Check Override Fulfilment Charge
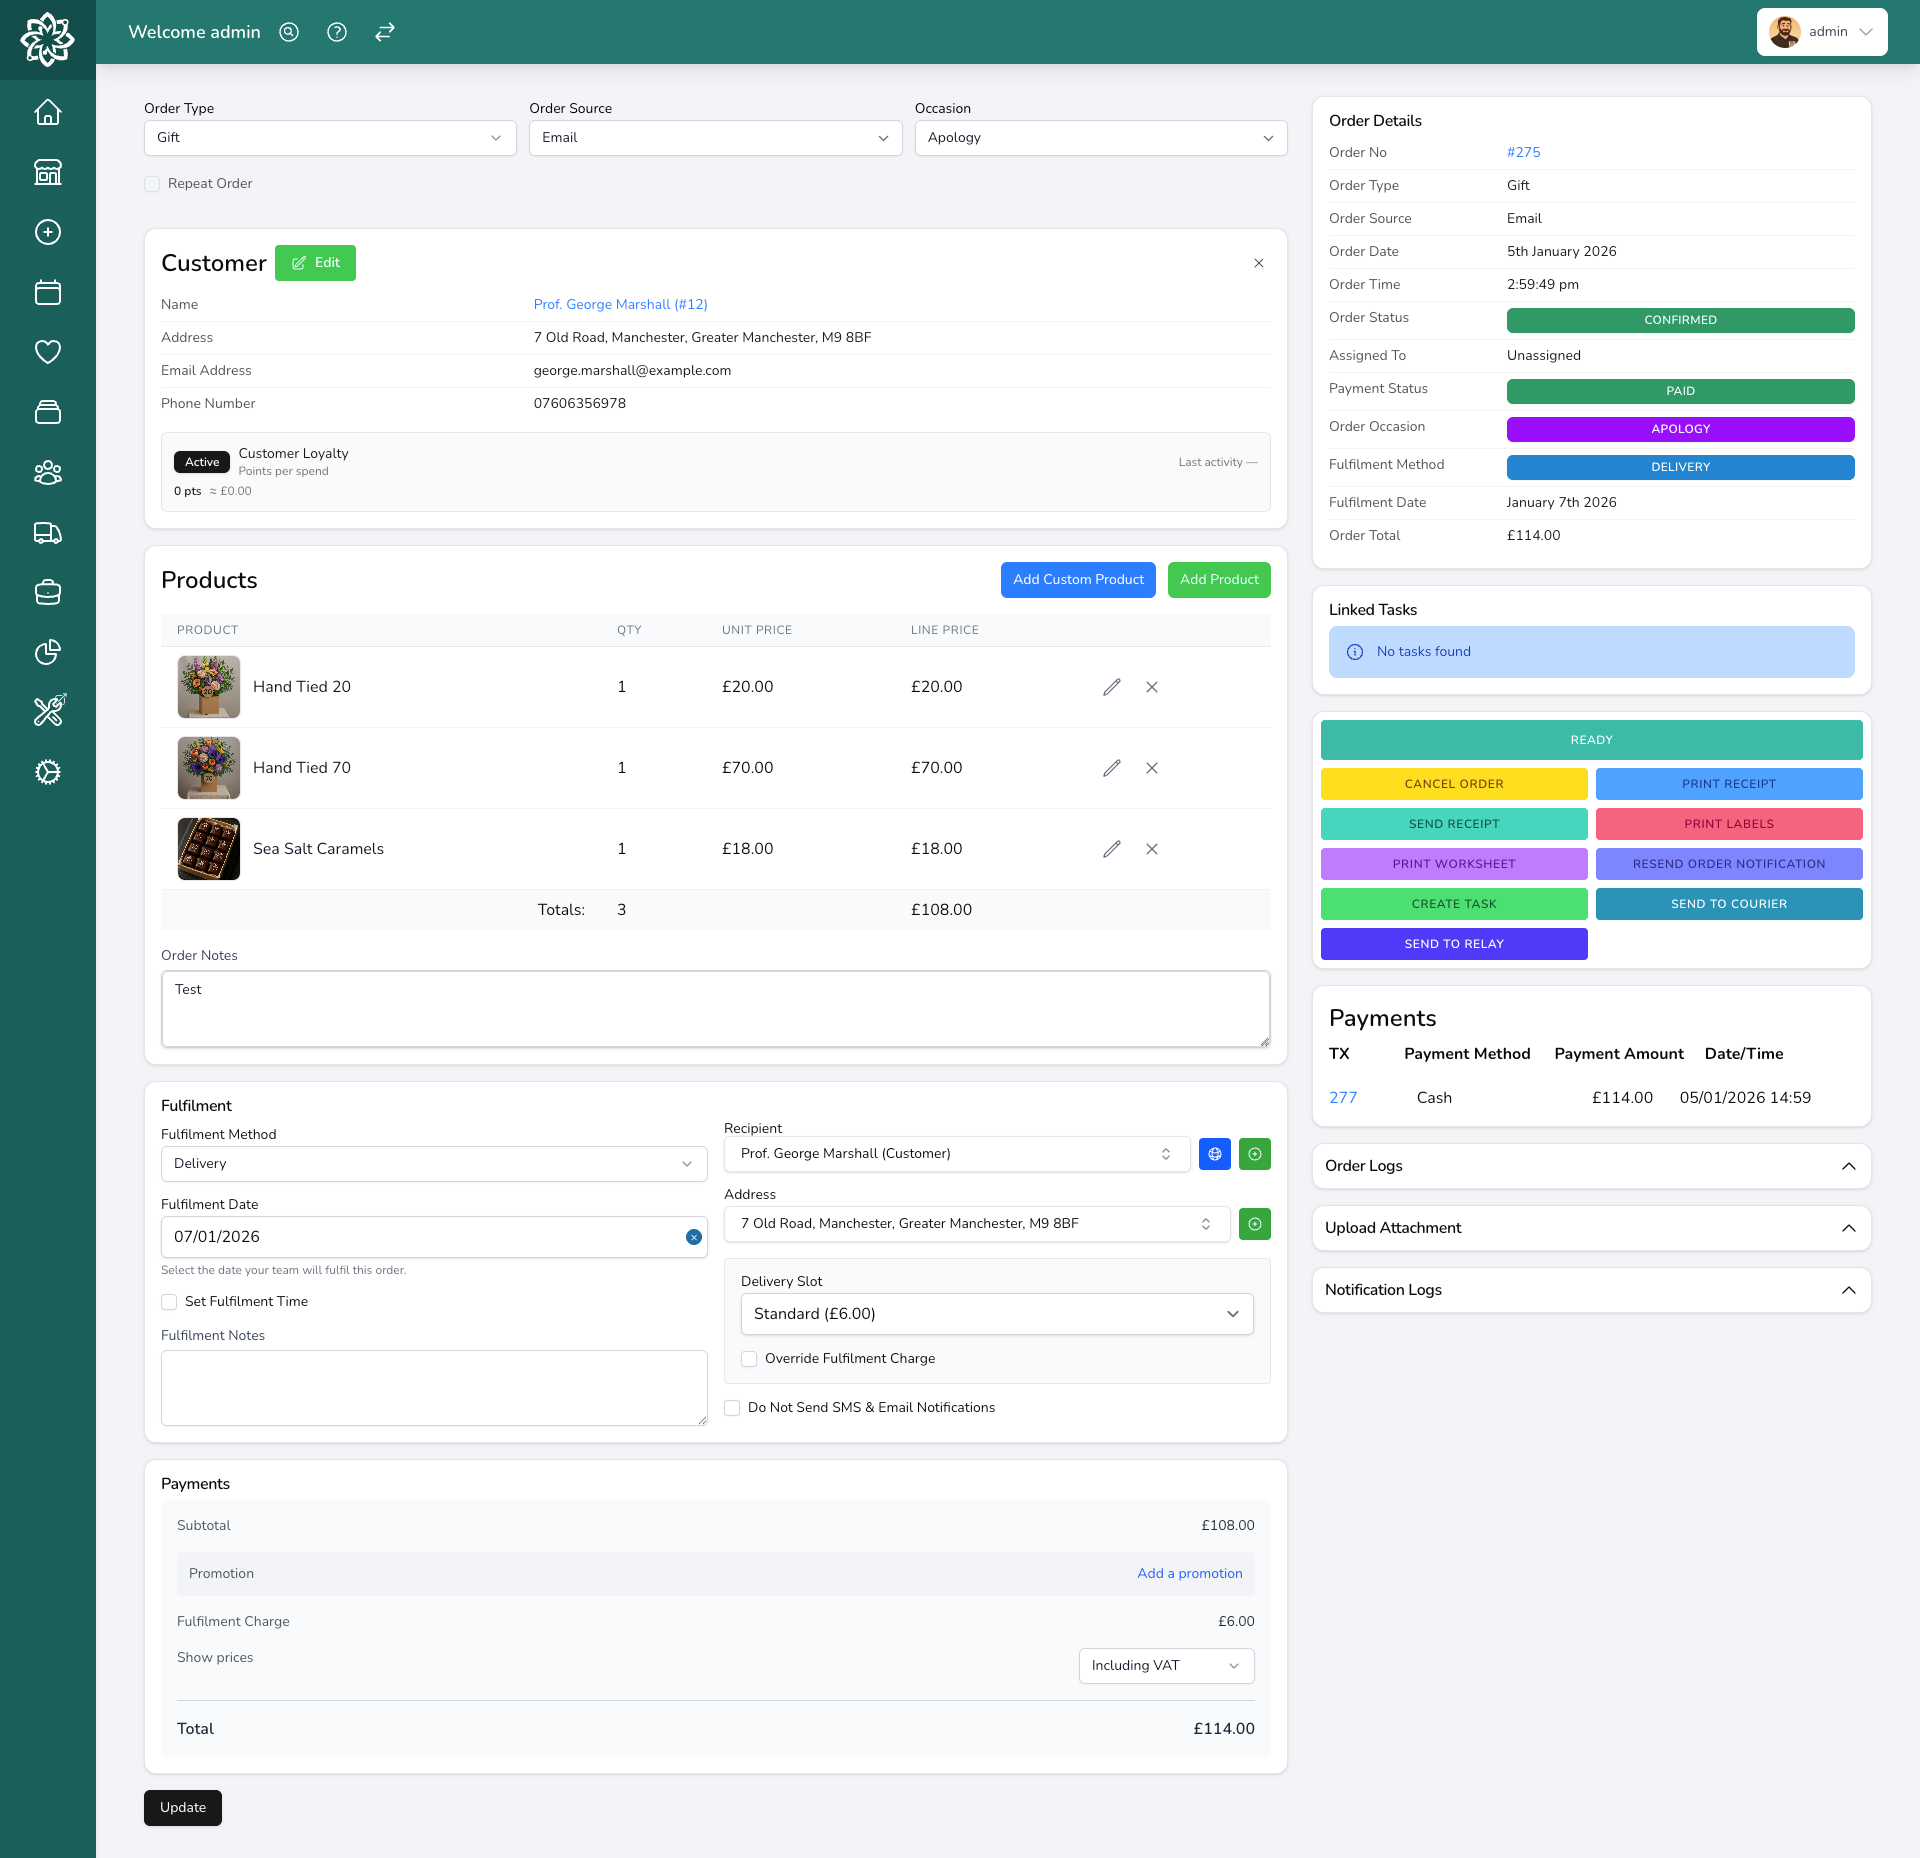 [749, 1359]
